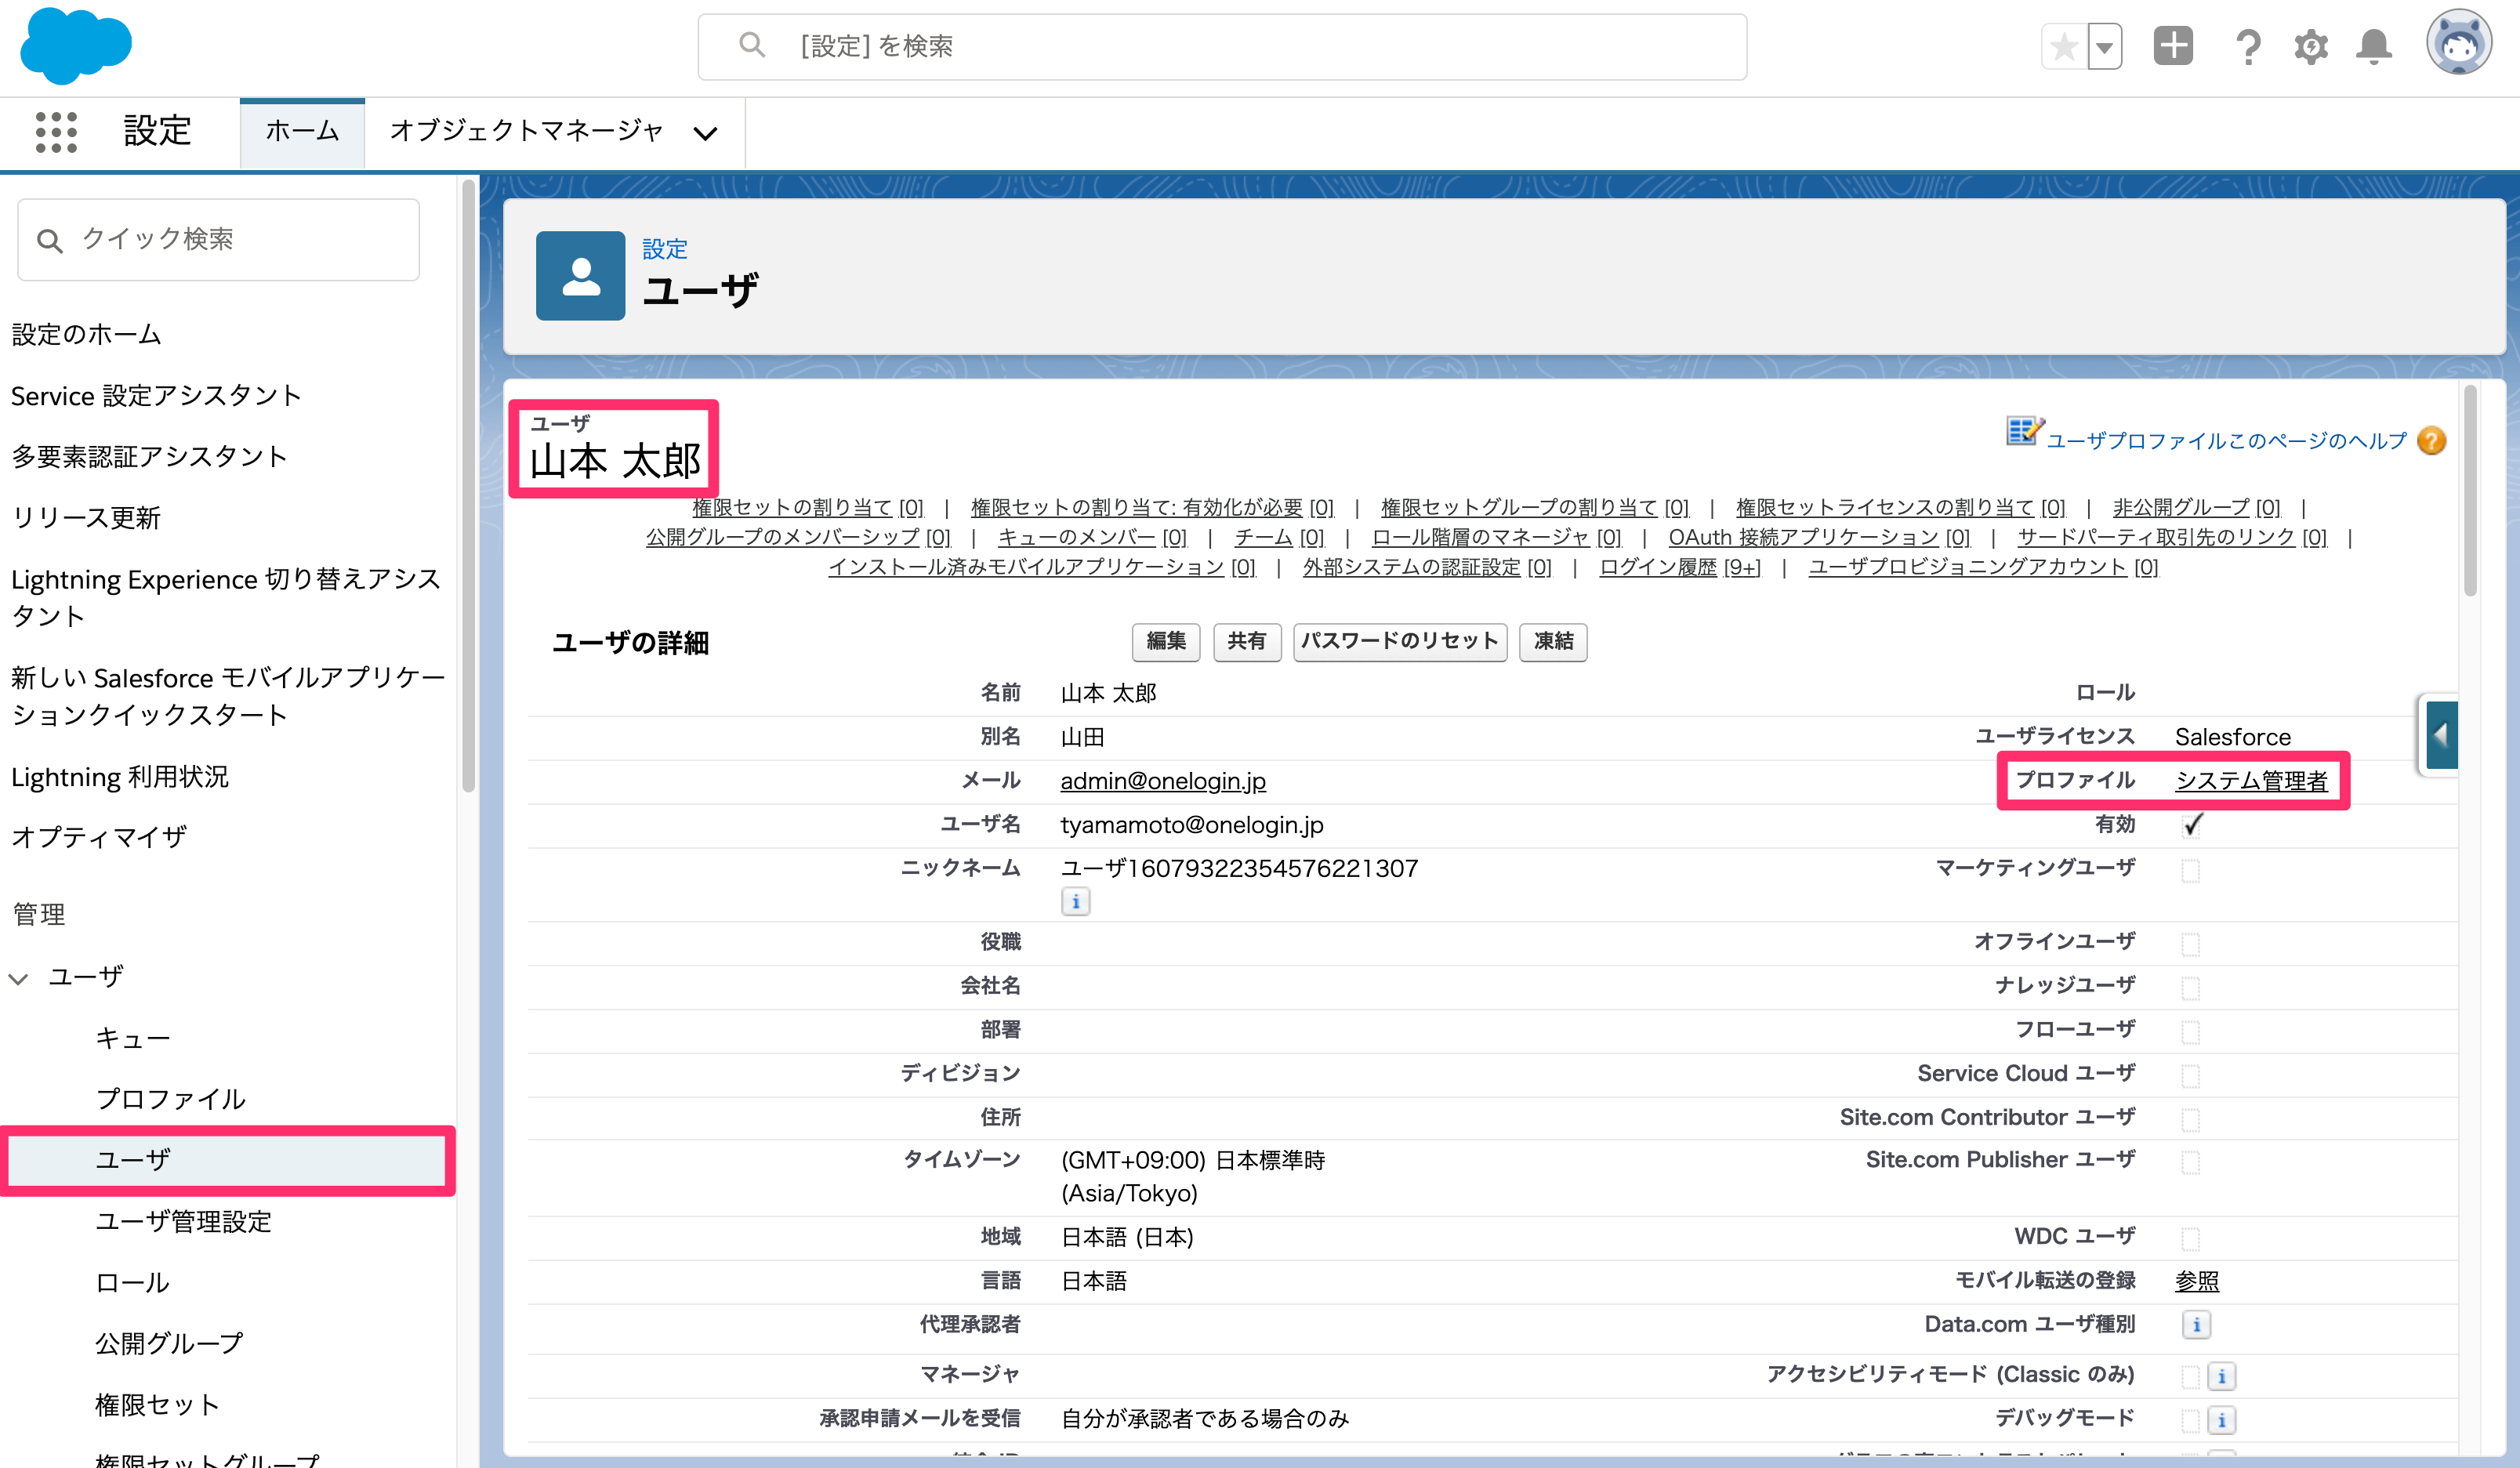Click inside the global setup search field
Screen dimensions: 2520x1468
click(1222, 46)
